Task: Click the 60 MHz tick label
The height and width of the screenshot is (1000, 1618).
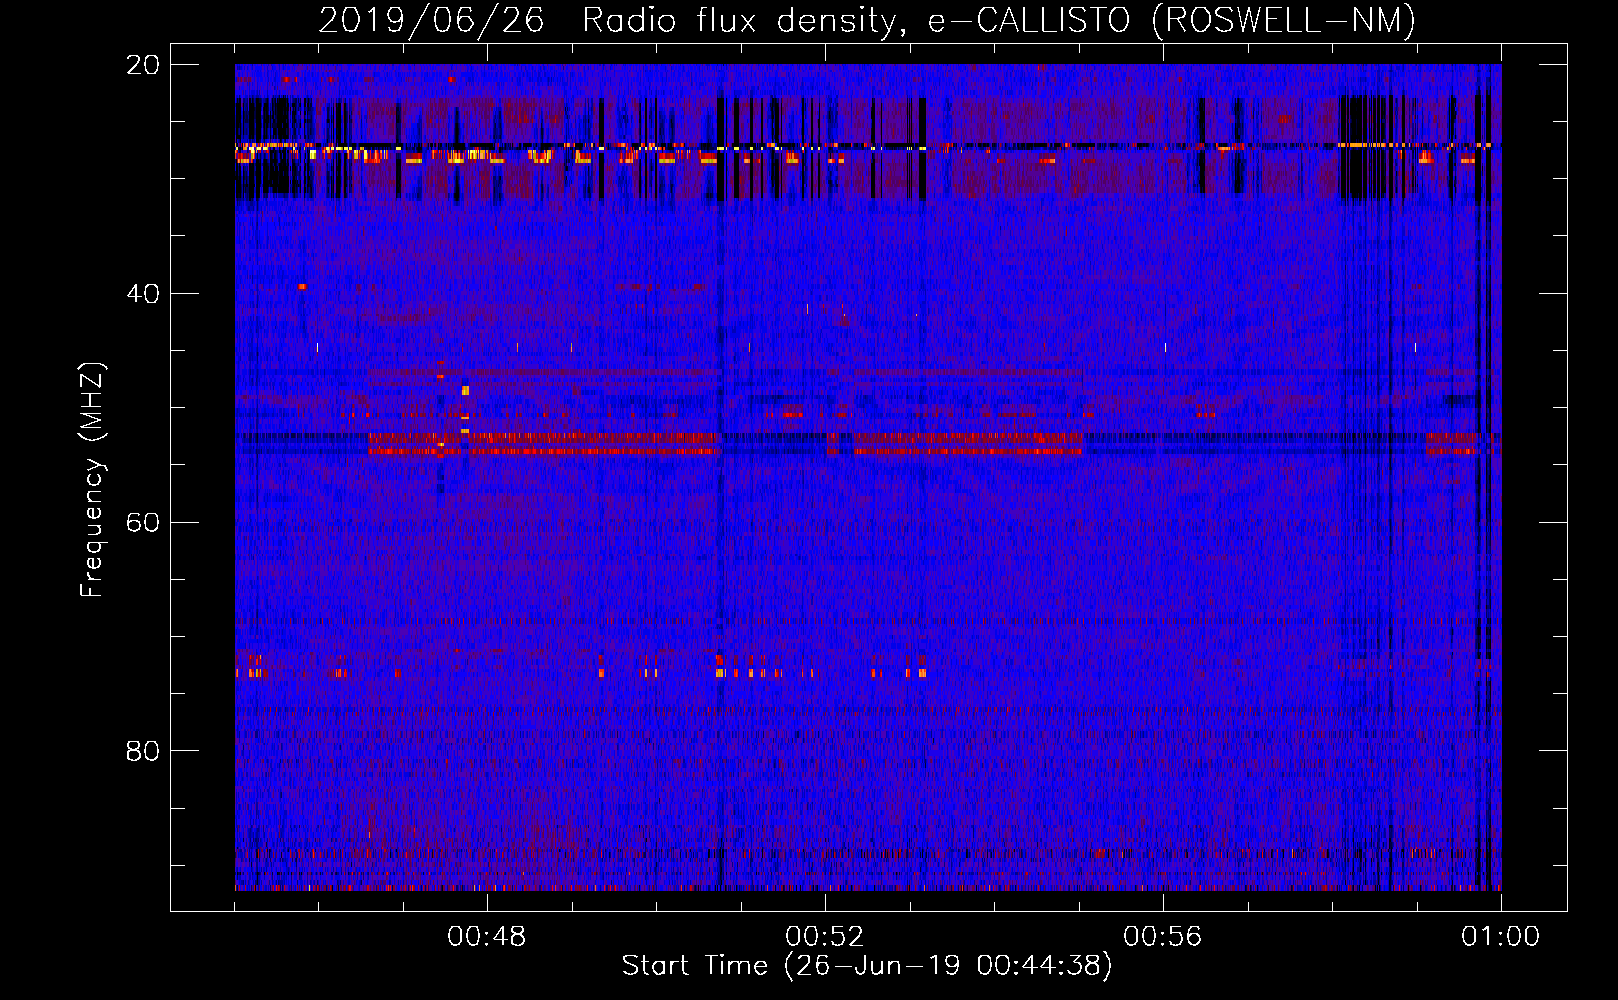Action: coord(143,523)
